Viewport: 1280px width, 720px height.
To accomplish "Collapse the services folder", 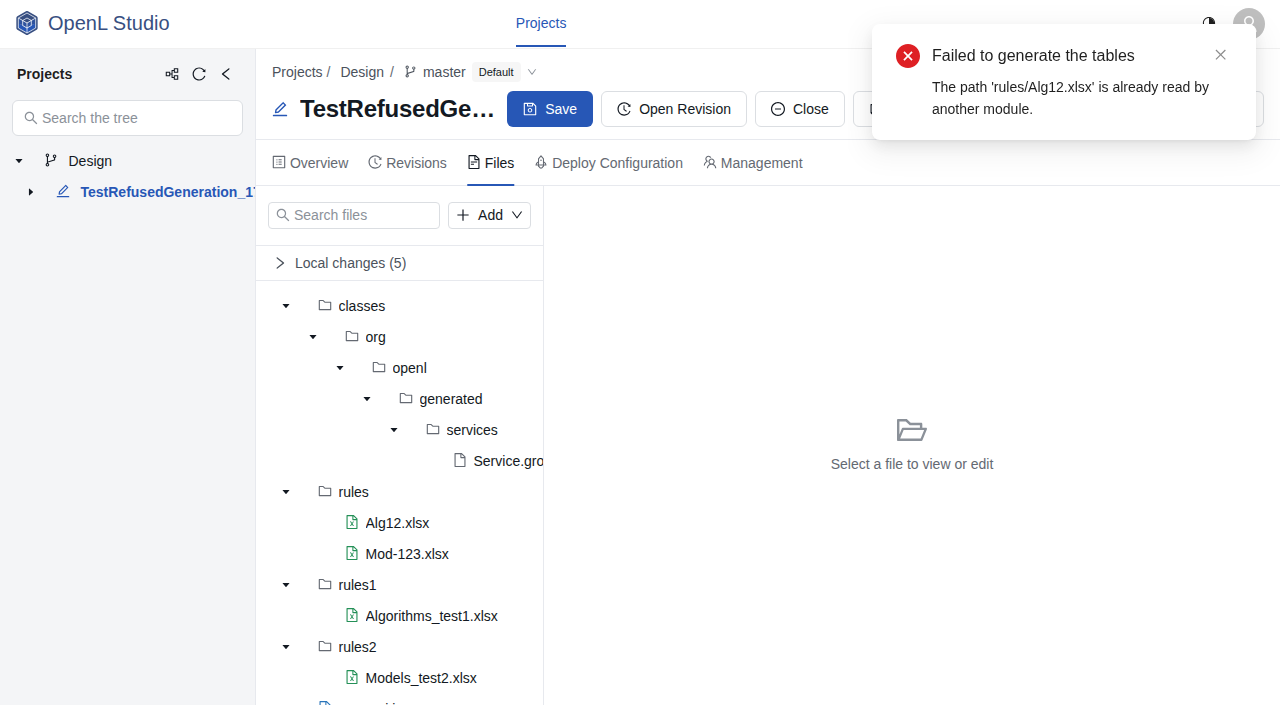I will [394, 430].
